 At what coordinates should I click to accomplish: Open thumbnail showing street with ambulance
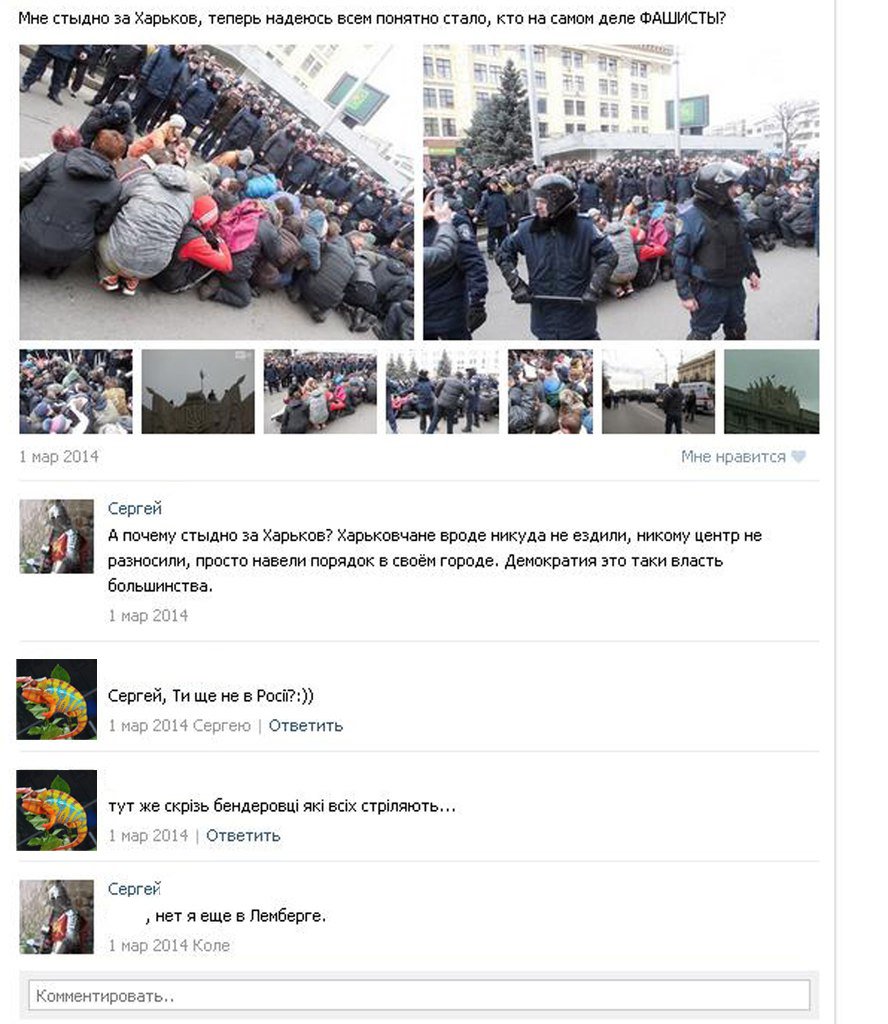(x=658, y=391)
